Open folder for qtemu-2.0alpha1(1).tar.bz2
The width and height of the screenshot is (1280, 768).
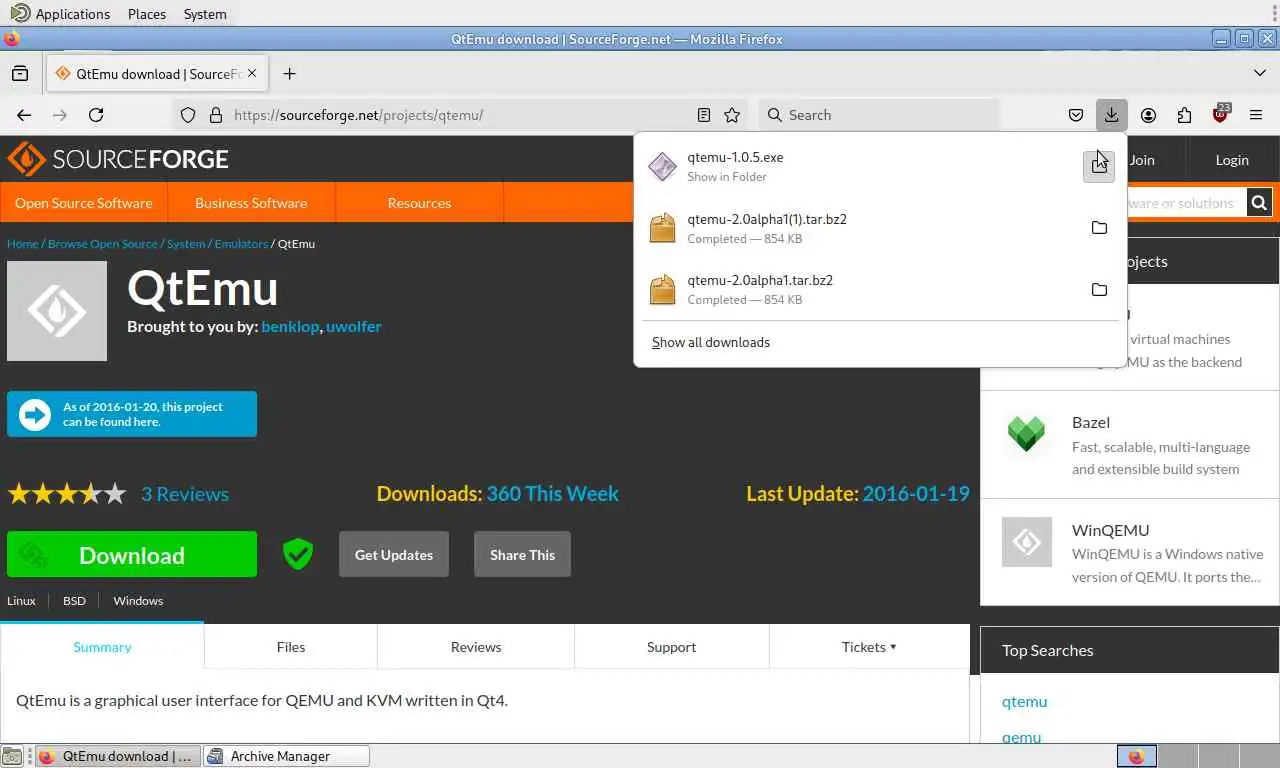point(1099,228)
